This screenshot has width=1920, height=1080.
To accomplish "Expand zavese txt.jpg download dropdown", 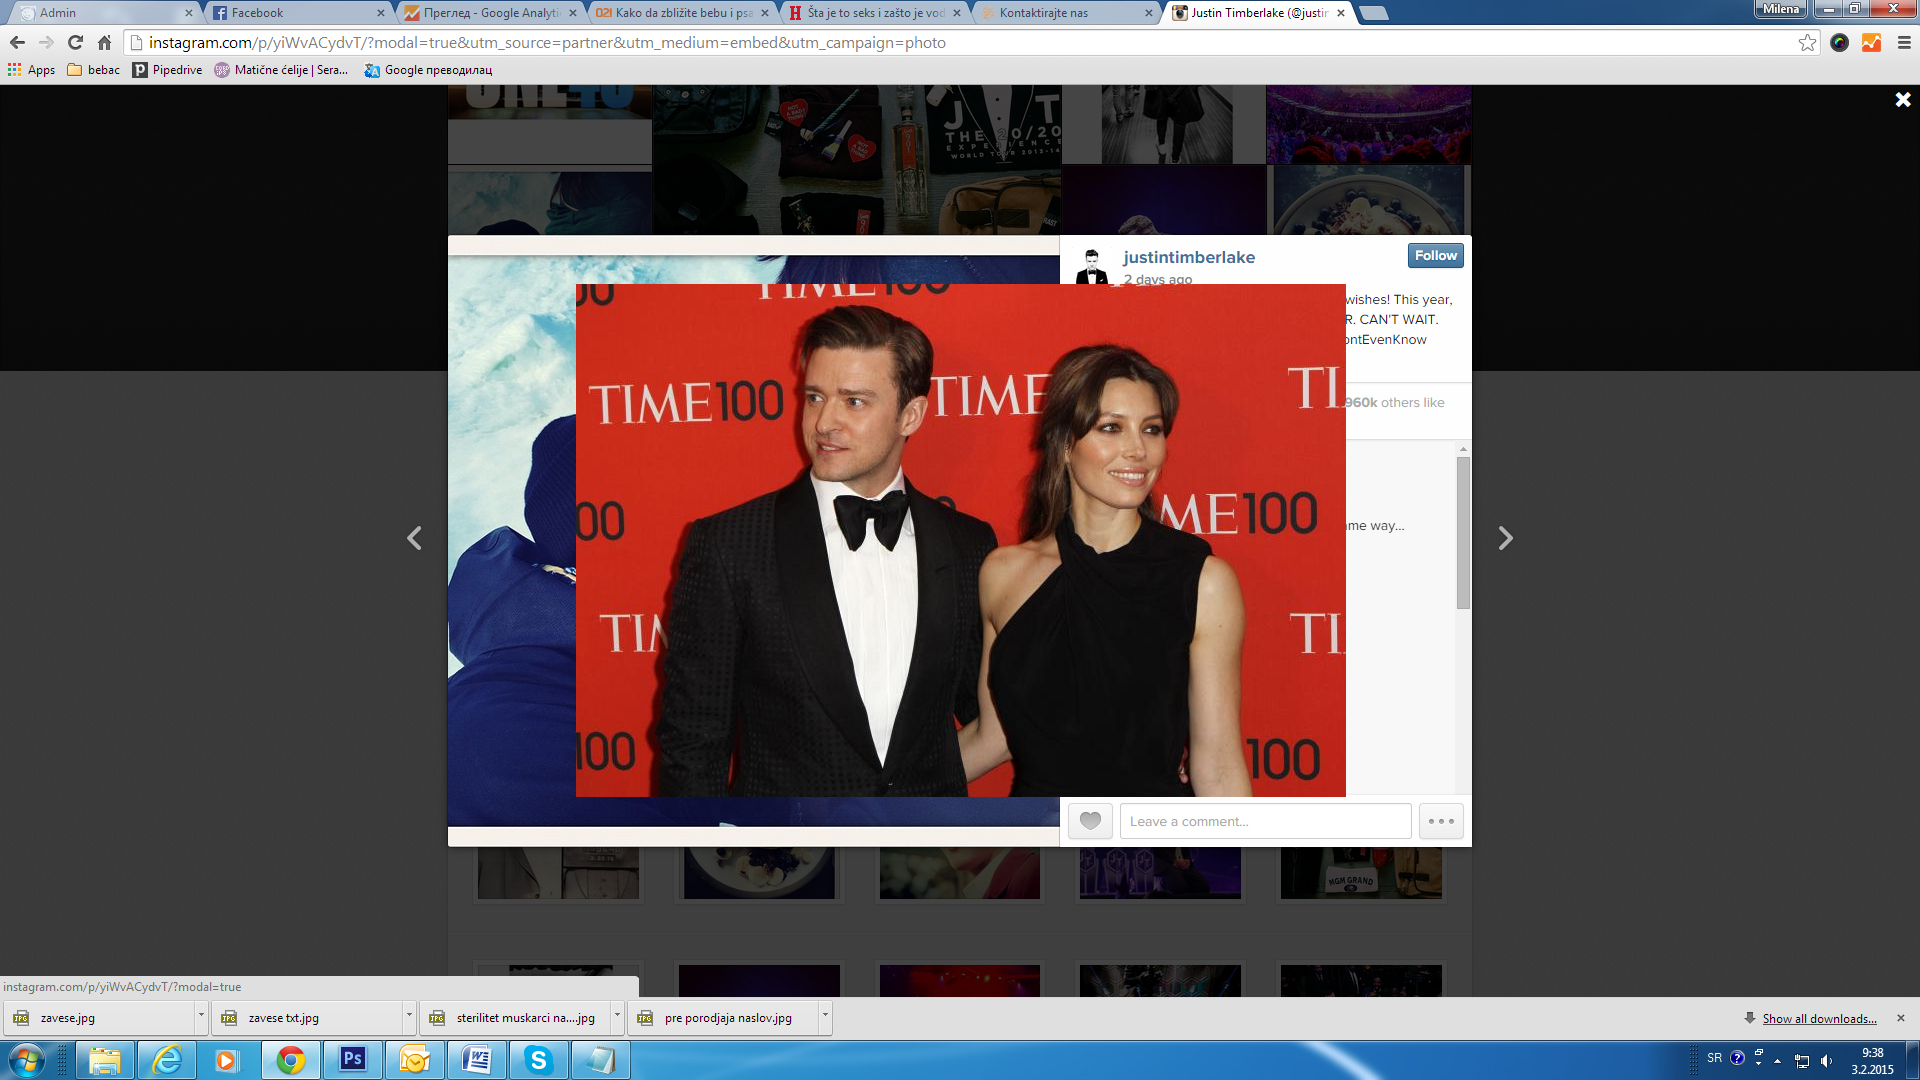I will click(409, 1015).
